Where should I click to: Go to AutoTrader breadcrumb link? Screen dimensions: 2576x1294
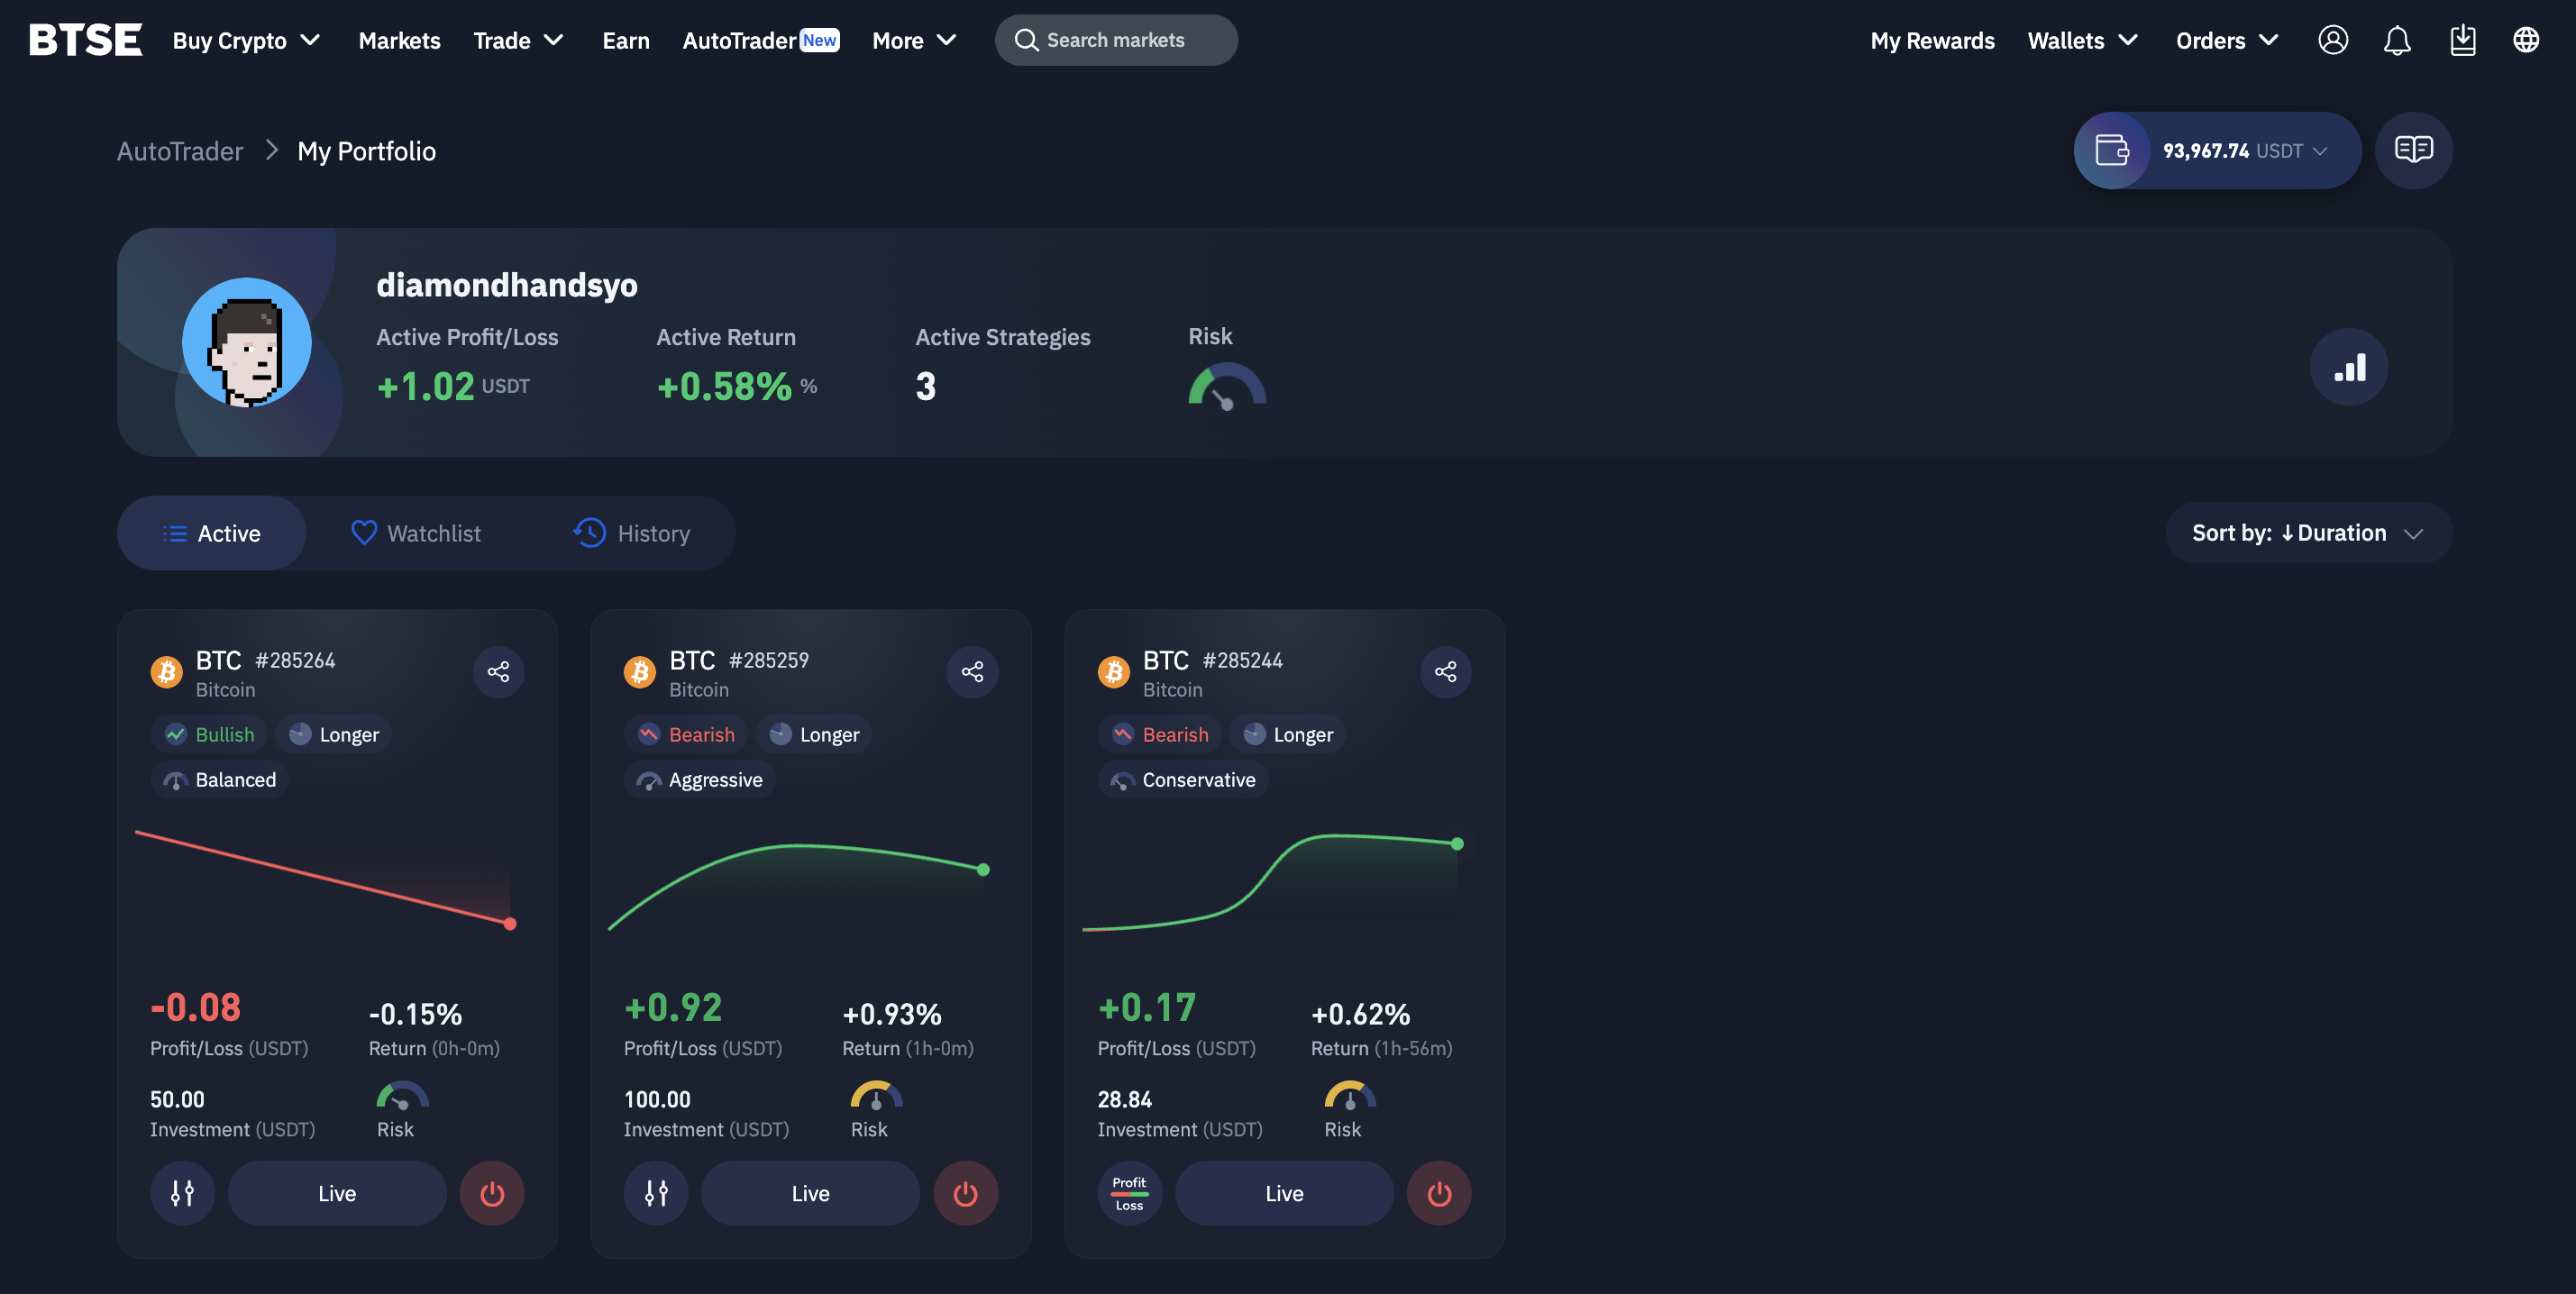click(x=180, y=151)
